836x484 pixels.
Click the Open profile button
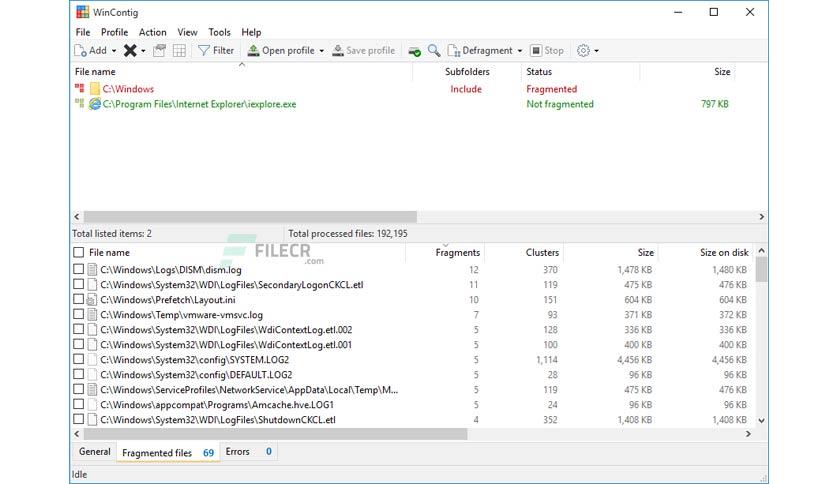tap(282, 50)
